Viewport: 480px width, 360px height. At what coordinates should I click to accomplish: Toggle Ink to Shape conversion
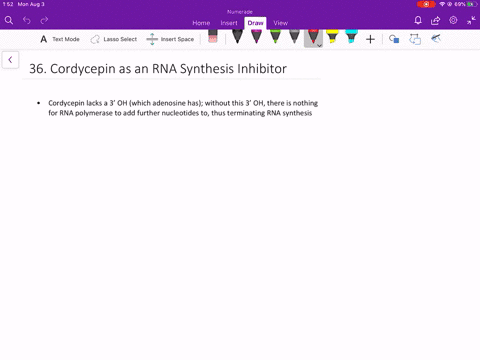pos(415,39)
